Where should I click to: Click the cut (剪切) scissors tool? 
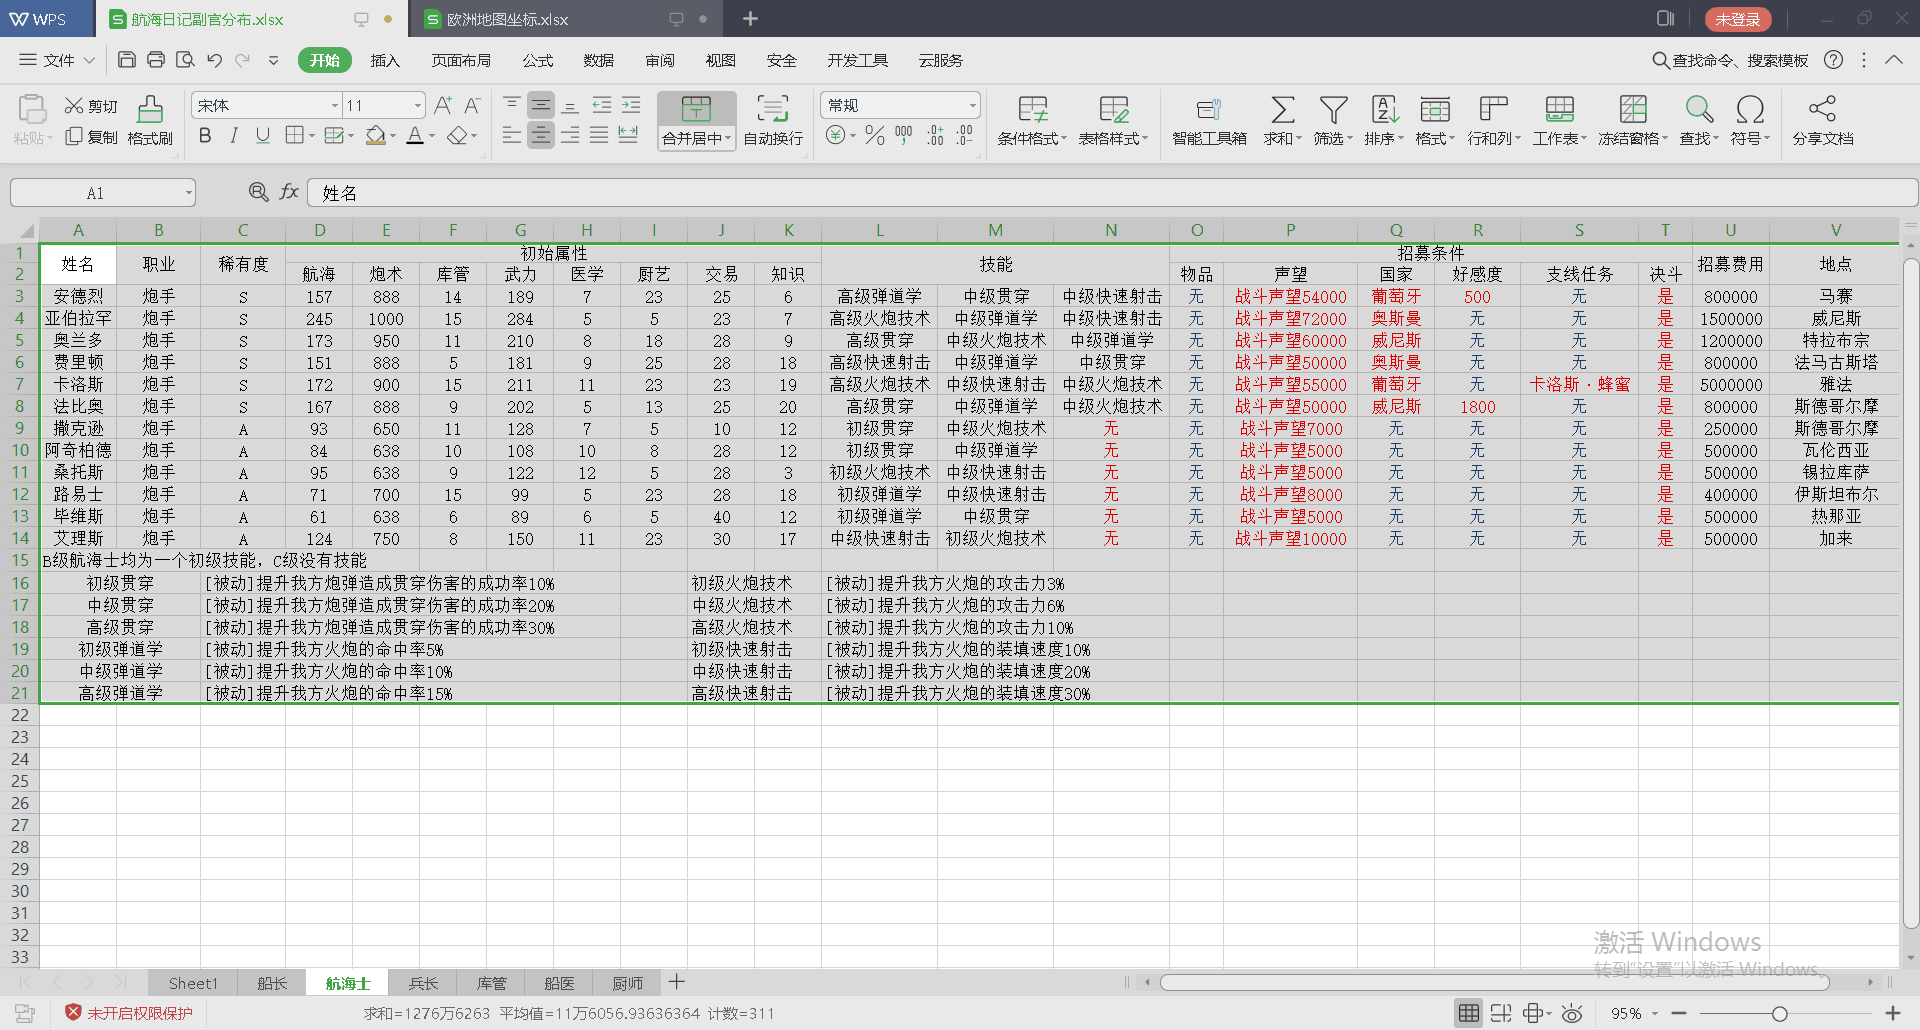coord(91,106)
